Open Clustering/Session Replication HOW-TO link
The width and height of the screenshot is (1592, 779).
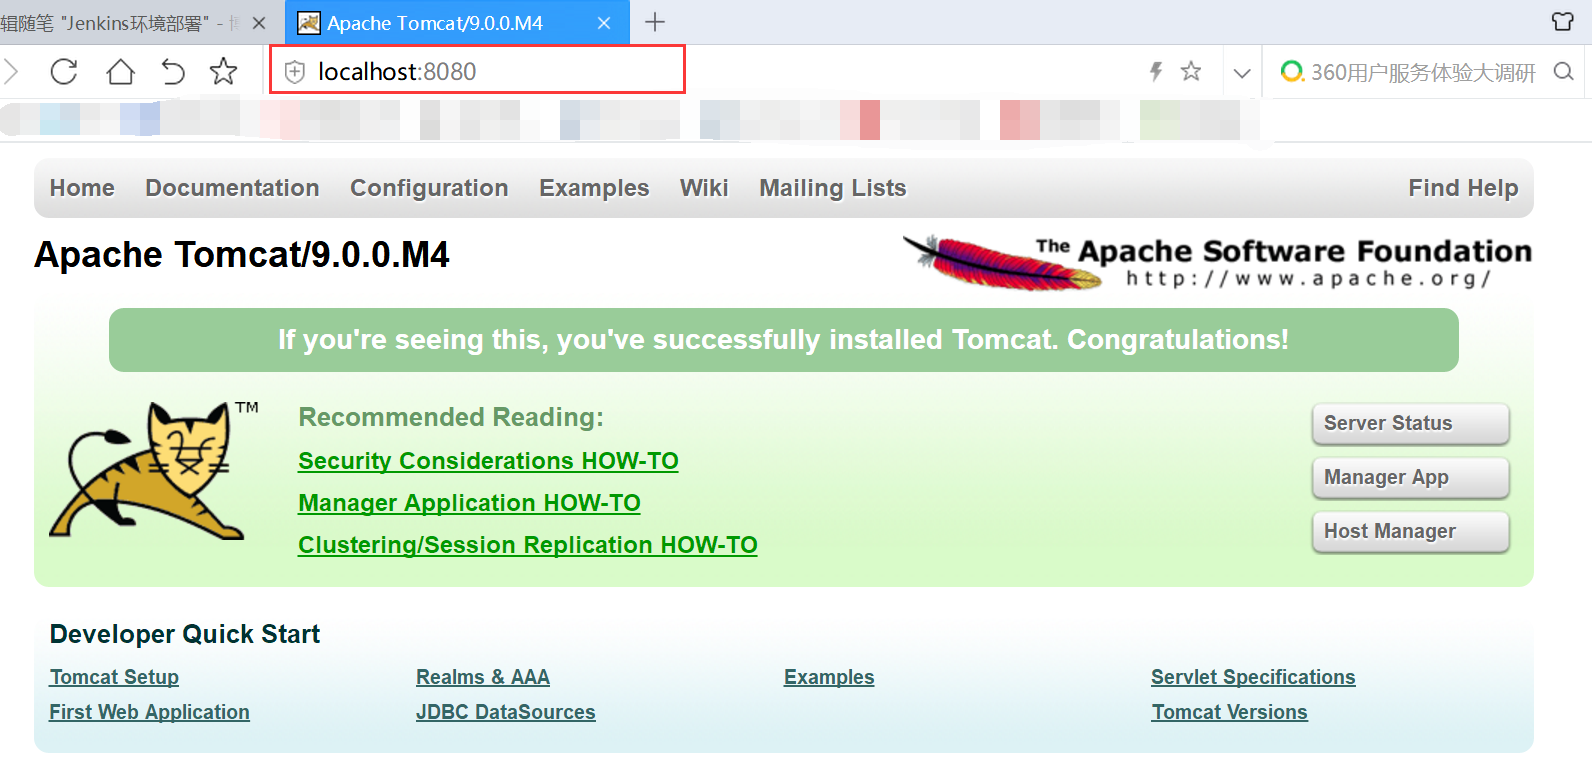[528, 545]
